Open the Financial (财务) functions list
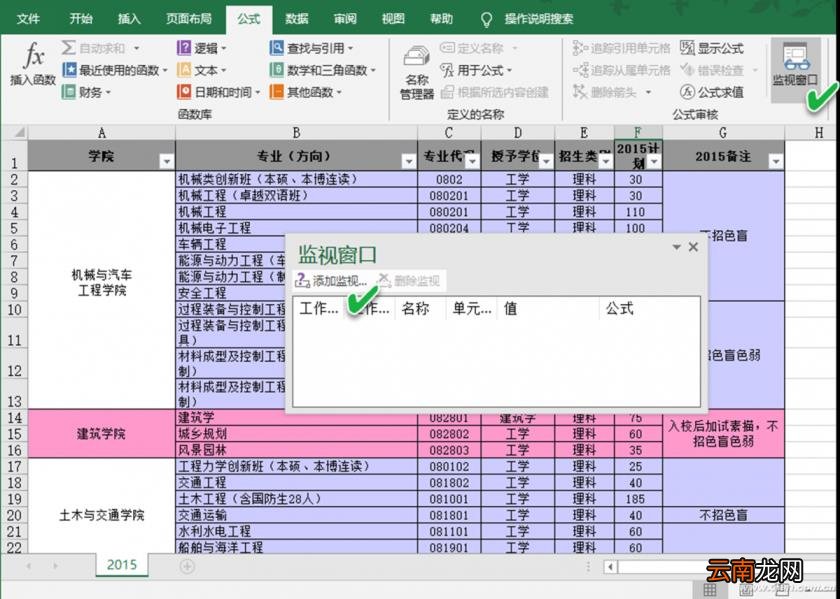Screen dimensions: 840x599 86,92
